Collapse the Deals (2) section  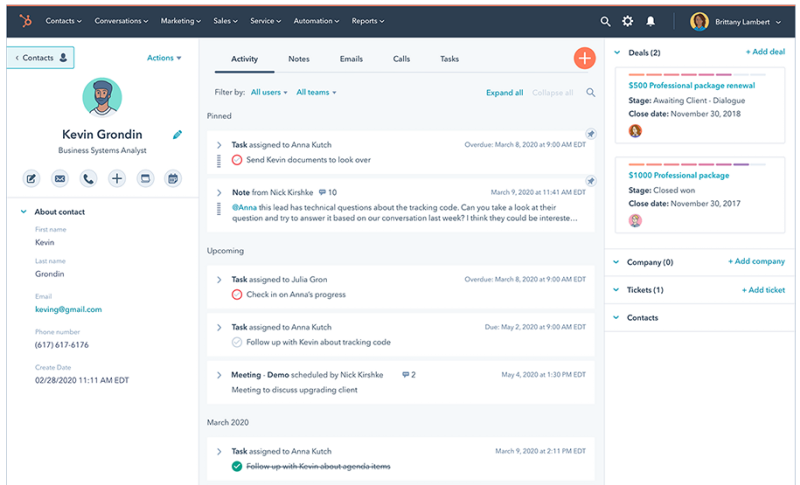[x=617, y=53]
